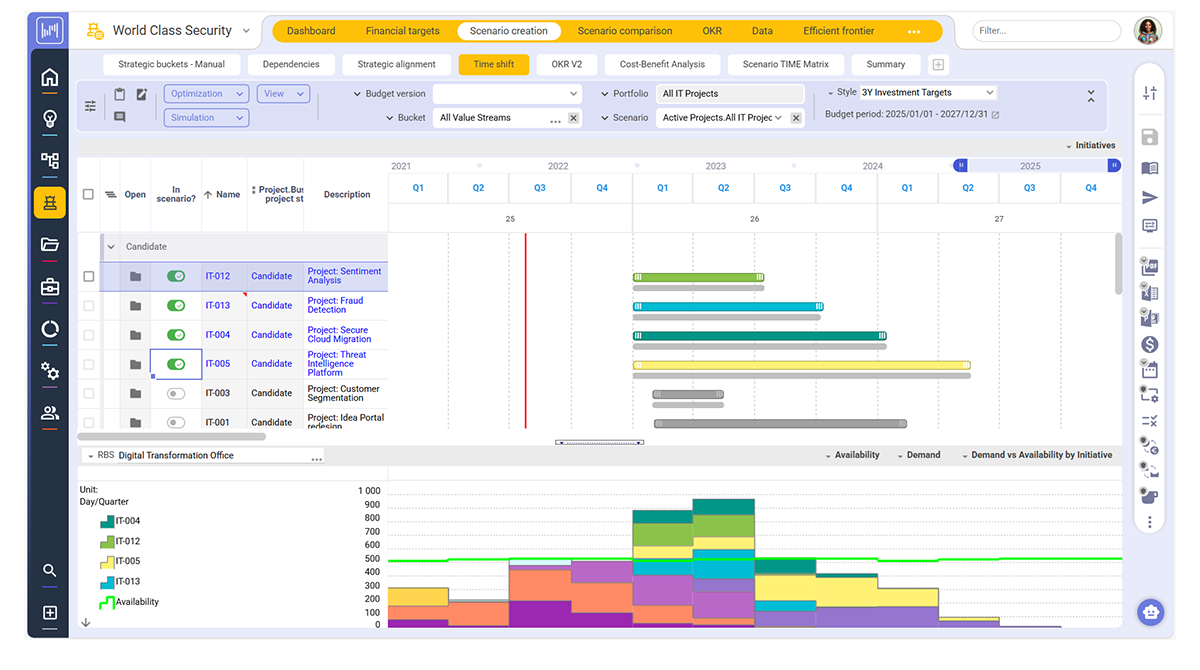The height and width of the screenshot is (670, 1200).
Task: Open the Cost-Benefit Analysis tab
Action: pyautogui.click(x=662, y=64)
